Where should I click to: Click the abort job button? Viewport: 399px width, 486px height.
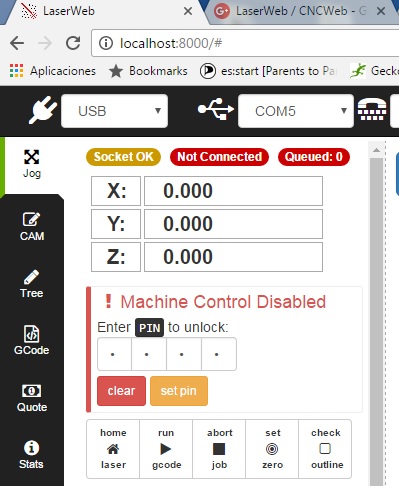[219, 449]
